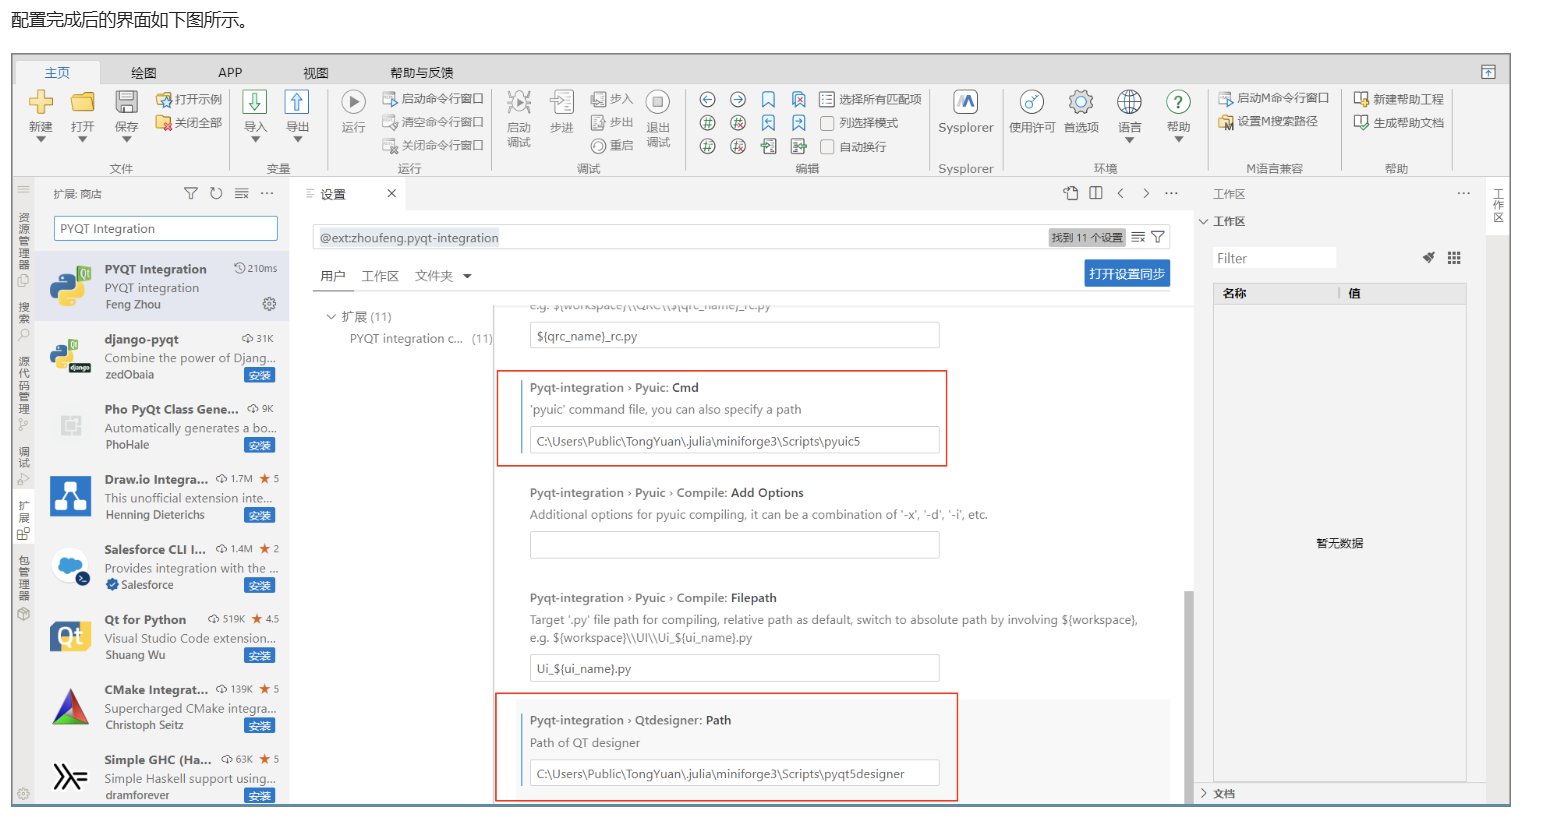
Task: Open the dropdown arrow under 导入
Action: [x=255, y=140]
